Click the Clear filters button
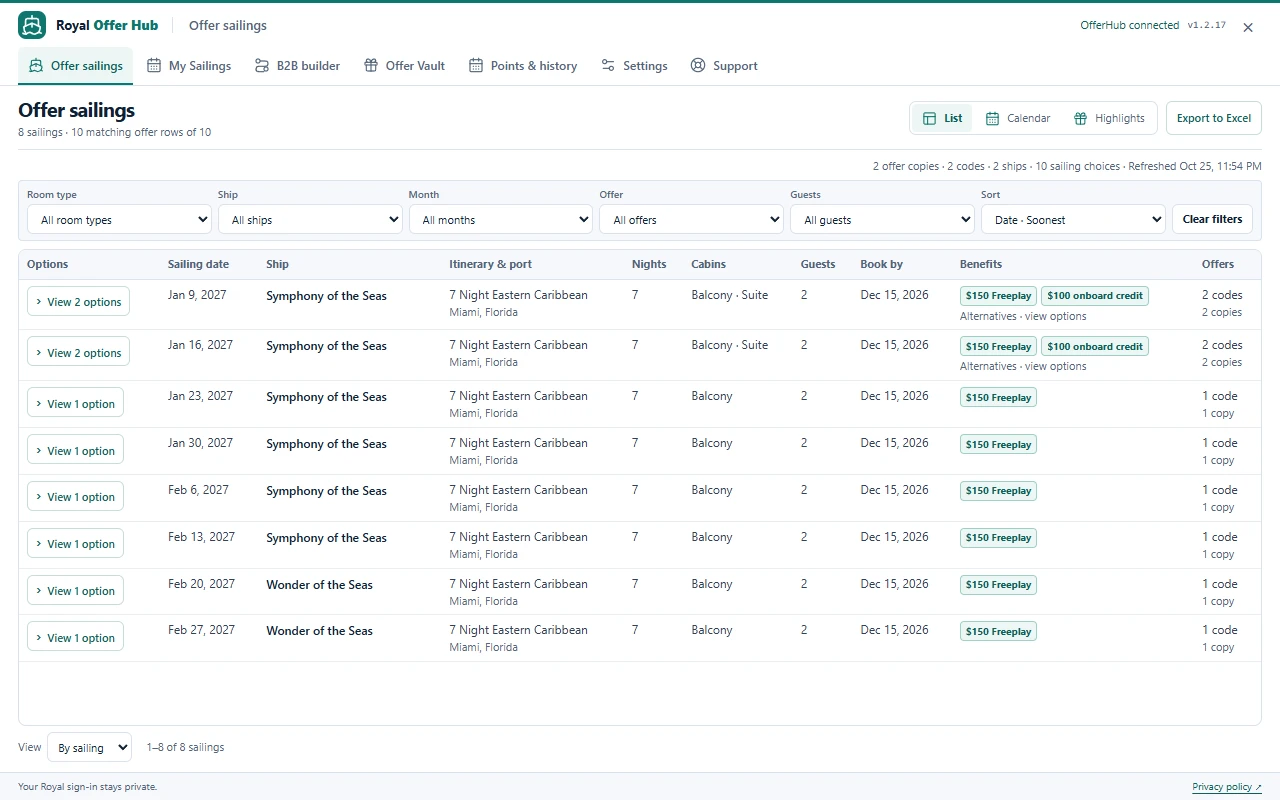 (1212, 219)
